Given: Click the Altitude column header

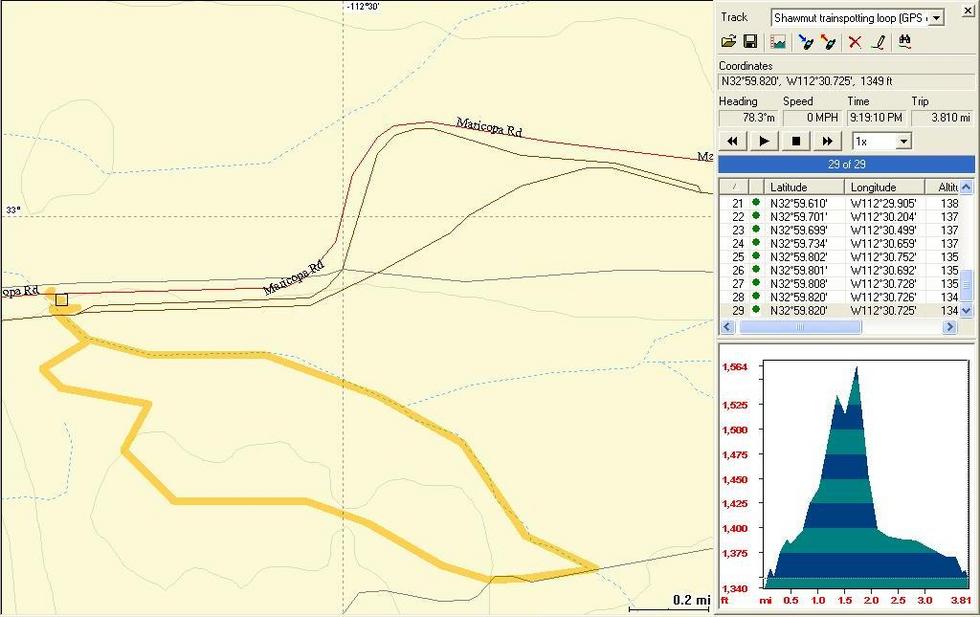Looking at the screenshot, I should click(942, 187).
